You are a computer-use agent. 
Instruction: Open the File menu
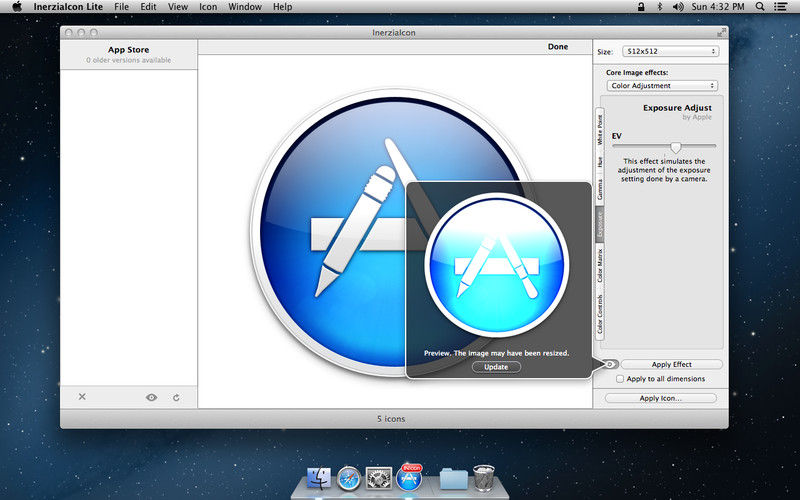(121, 7)
